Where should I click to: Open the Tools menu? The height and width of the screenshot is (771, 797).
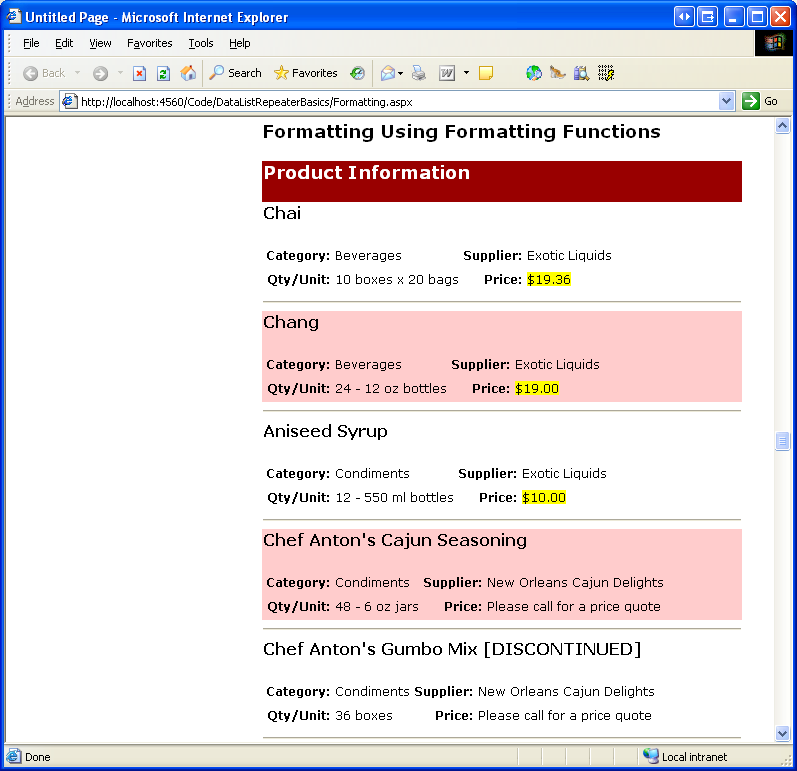201,43
